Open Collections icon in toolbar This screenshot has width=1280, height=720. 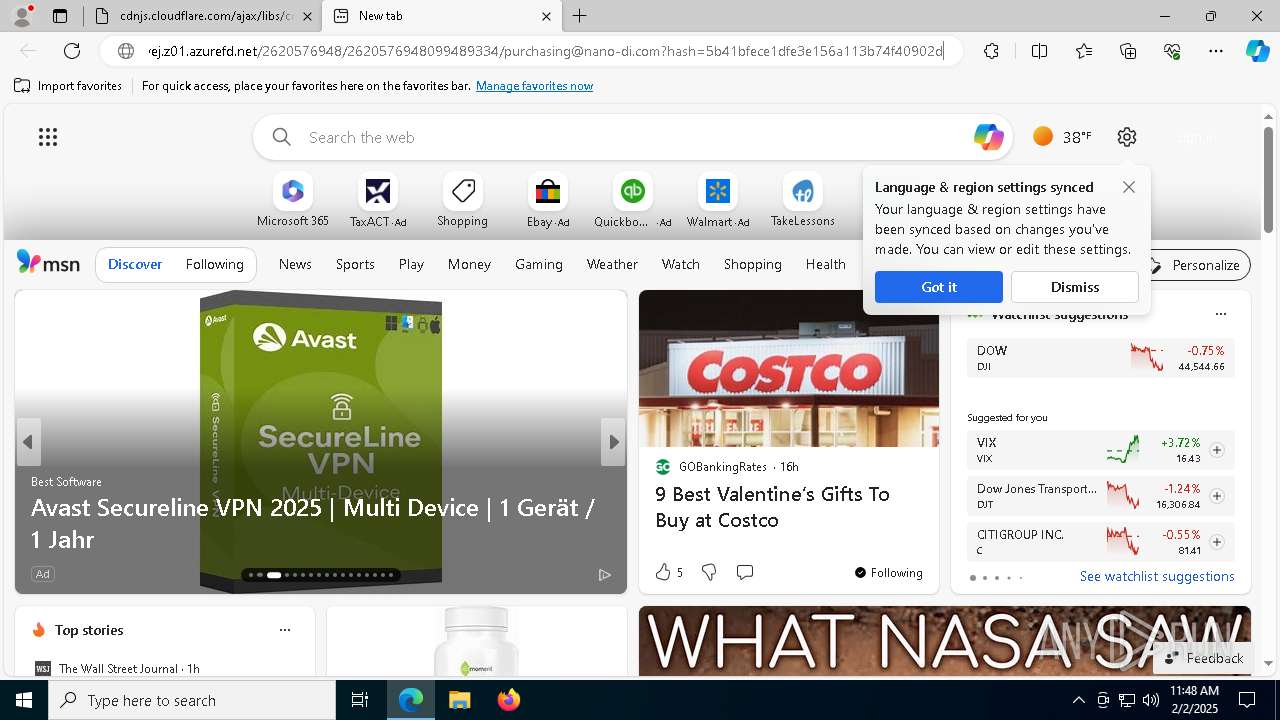pos(1128,51)
